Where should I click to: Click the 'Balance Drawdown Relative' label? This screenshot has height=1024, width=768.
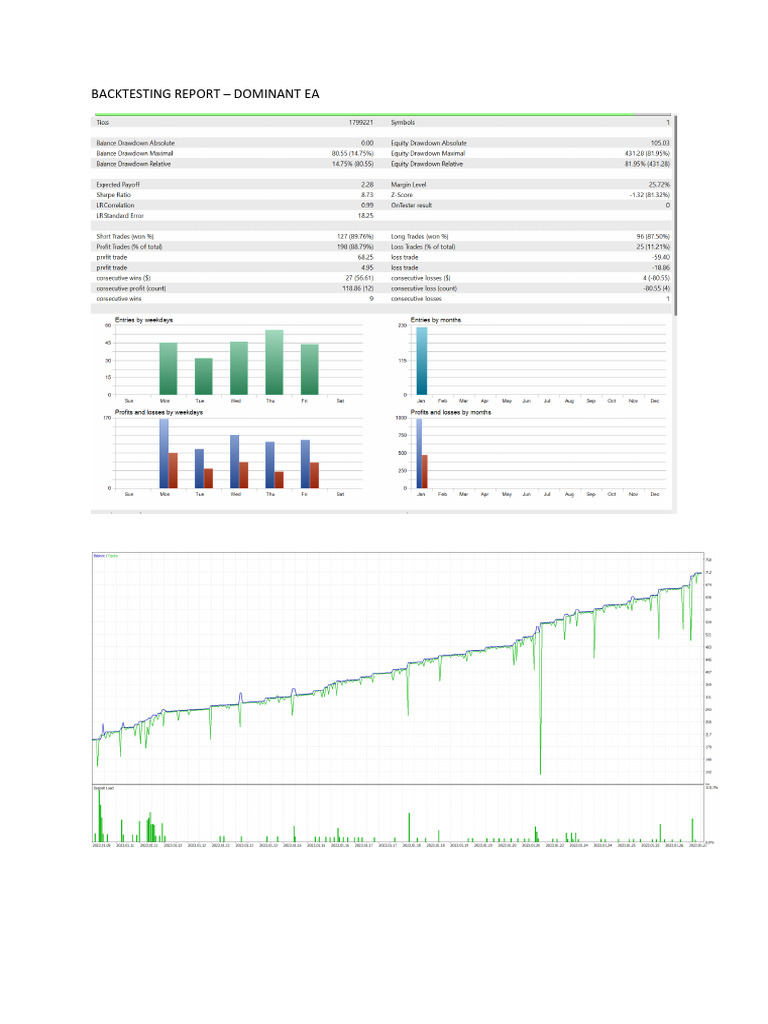pos(134,164)
